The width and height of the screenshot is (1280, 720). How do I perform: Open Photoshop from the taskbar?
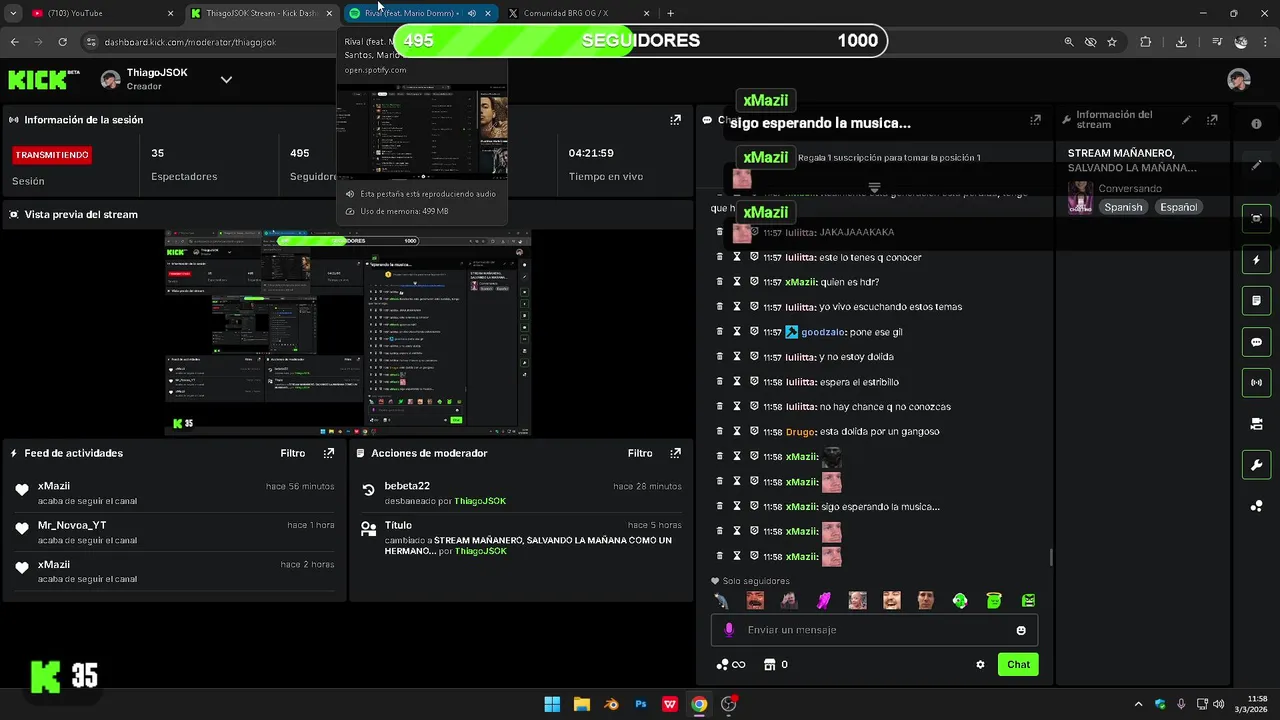(x=641, y=704)
